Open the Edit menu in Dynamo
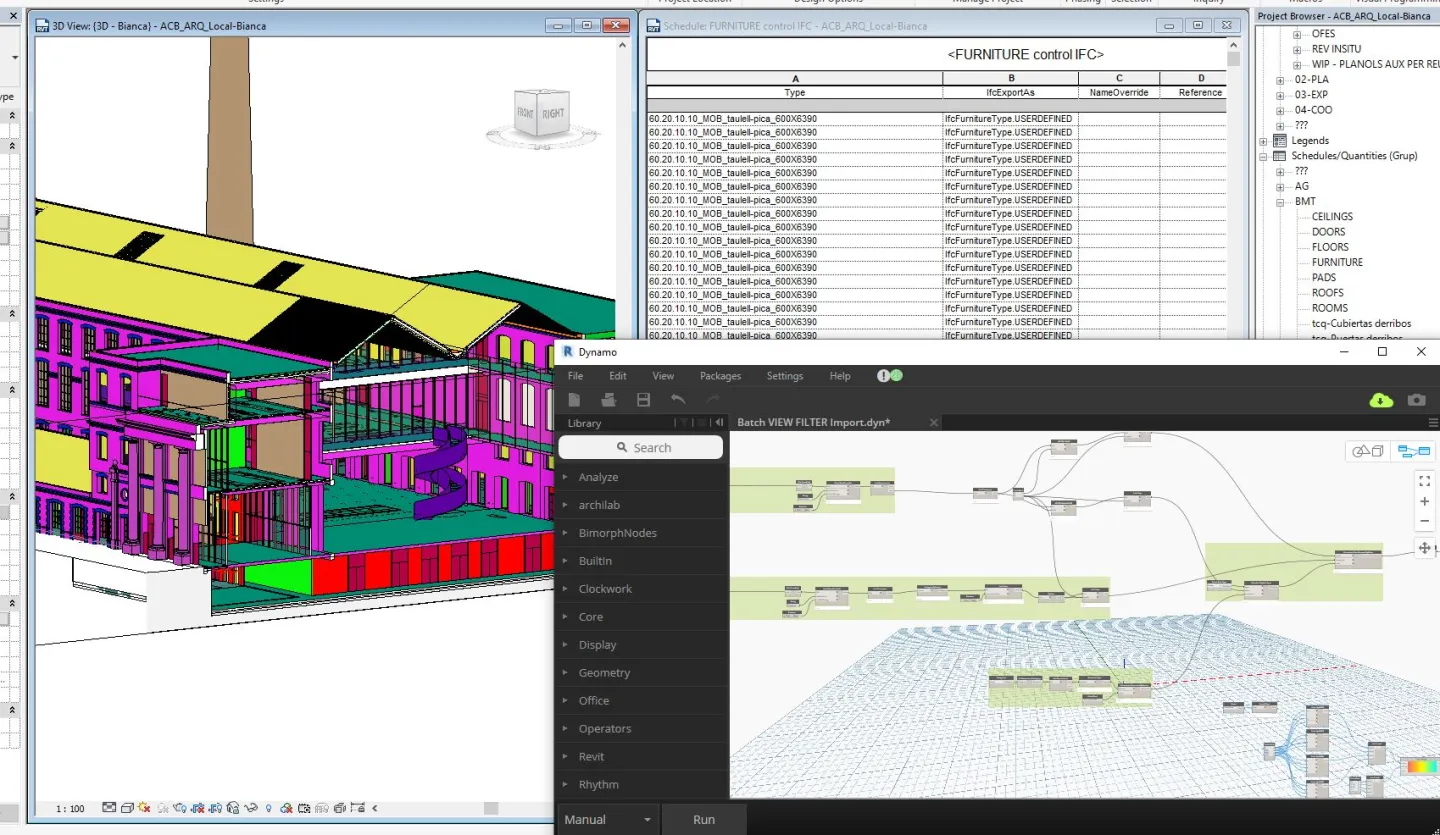 [618, 376]
